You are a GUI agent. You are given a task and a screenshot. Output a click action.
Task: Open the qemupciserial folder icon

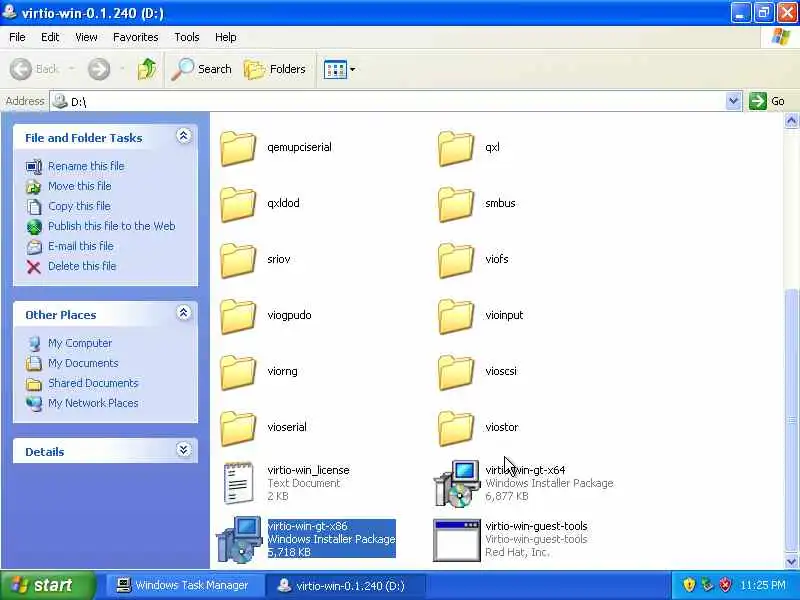pyautogui.click(x=238, y=148)
